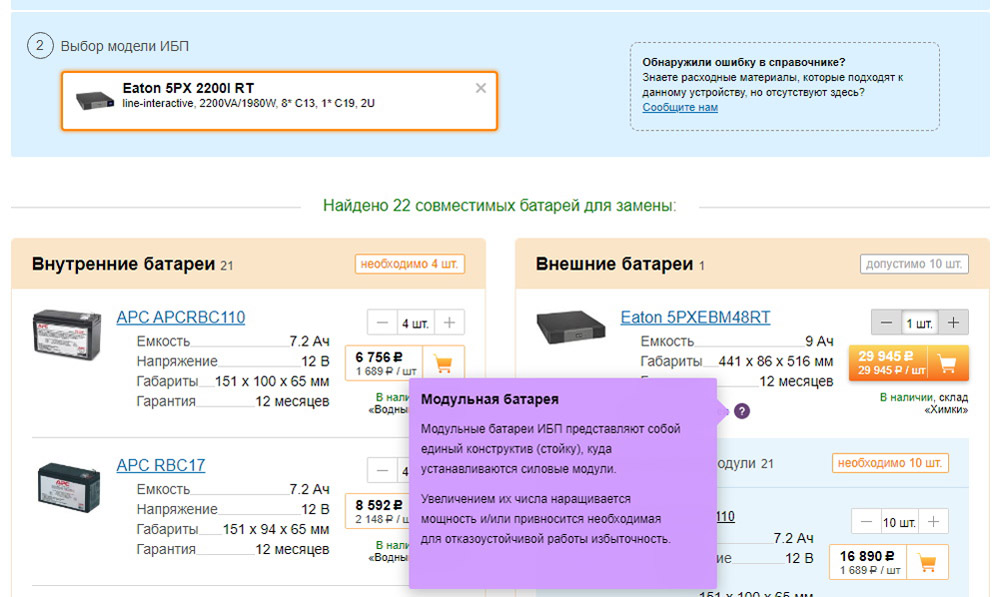
Task: Click the 8 592 ₽ price button for APC RBC17
Action: (379, 511)
